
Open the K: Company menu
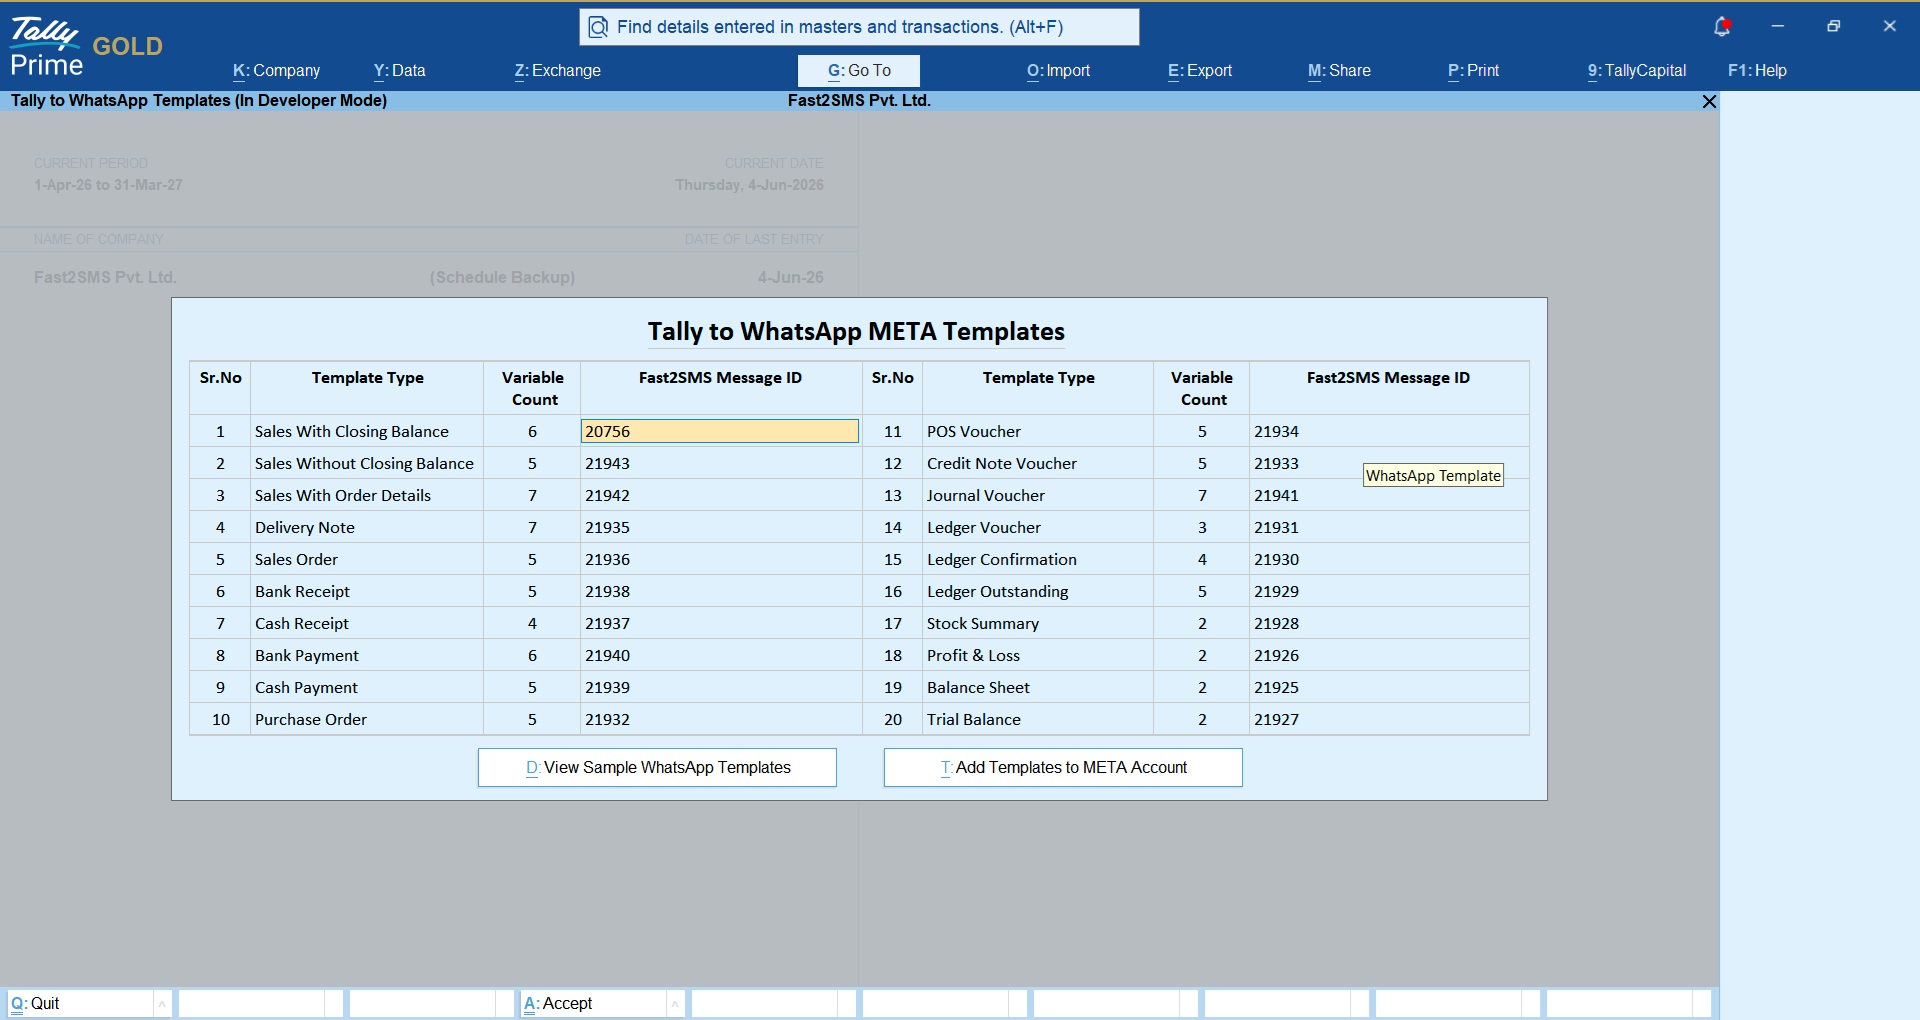(276, 70)
